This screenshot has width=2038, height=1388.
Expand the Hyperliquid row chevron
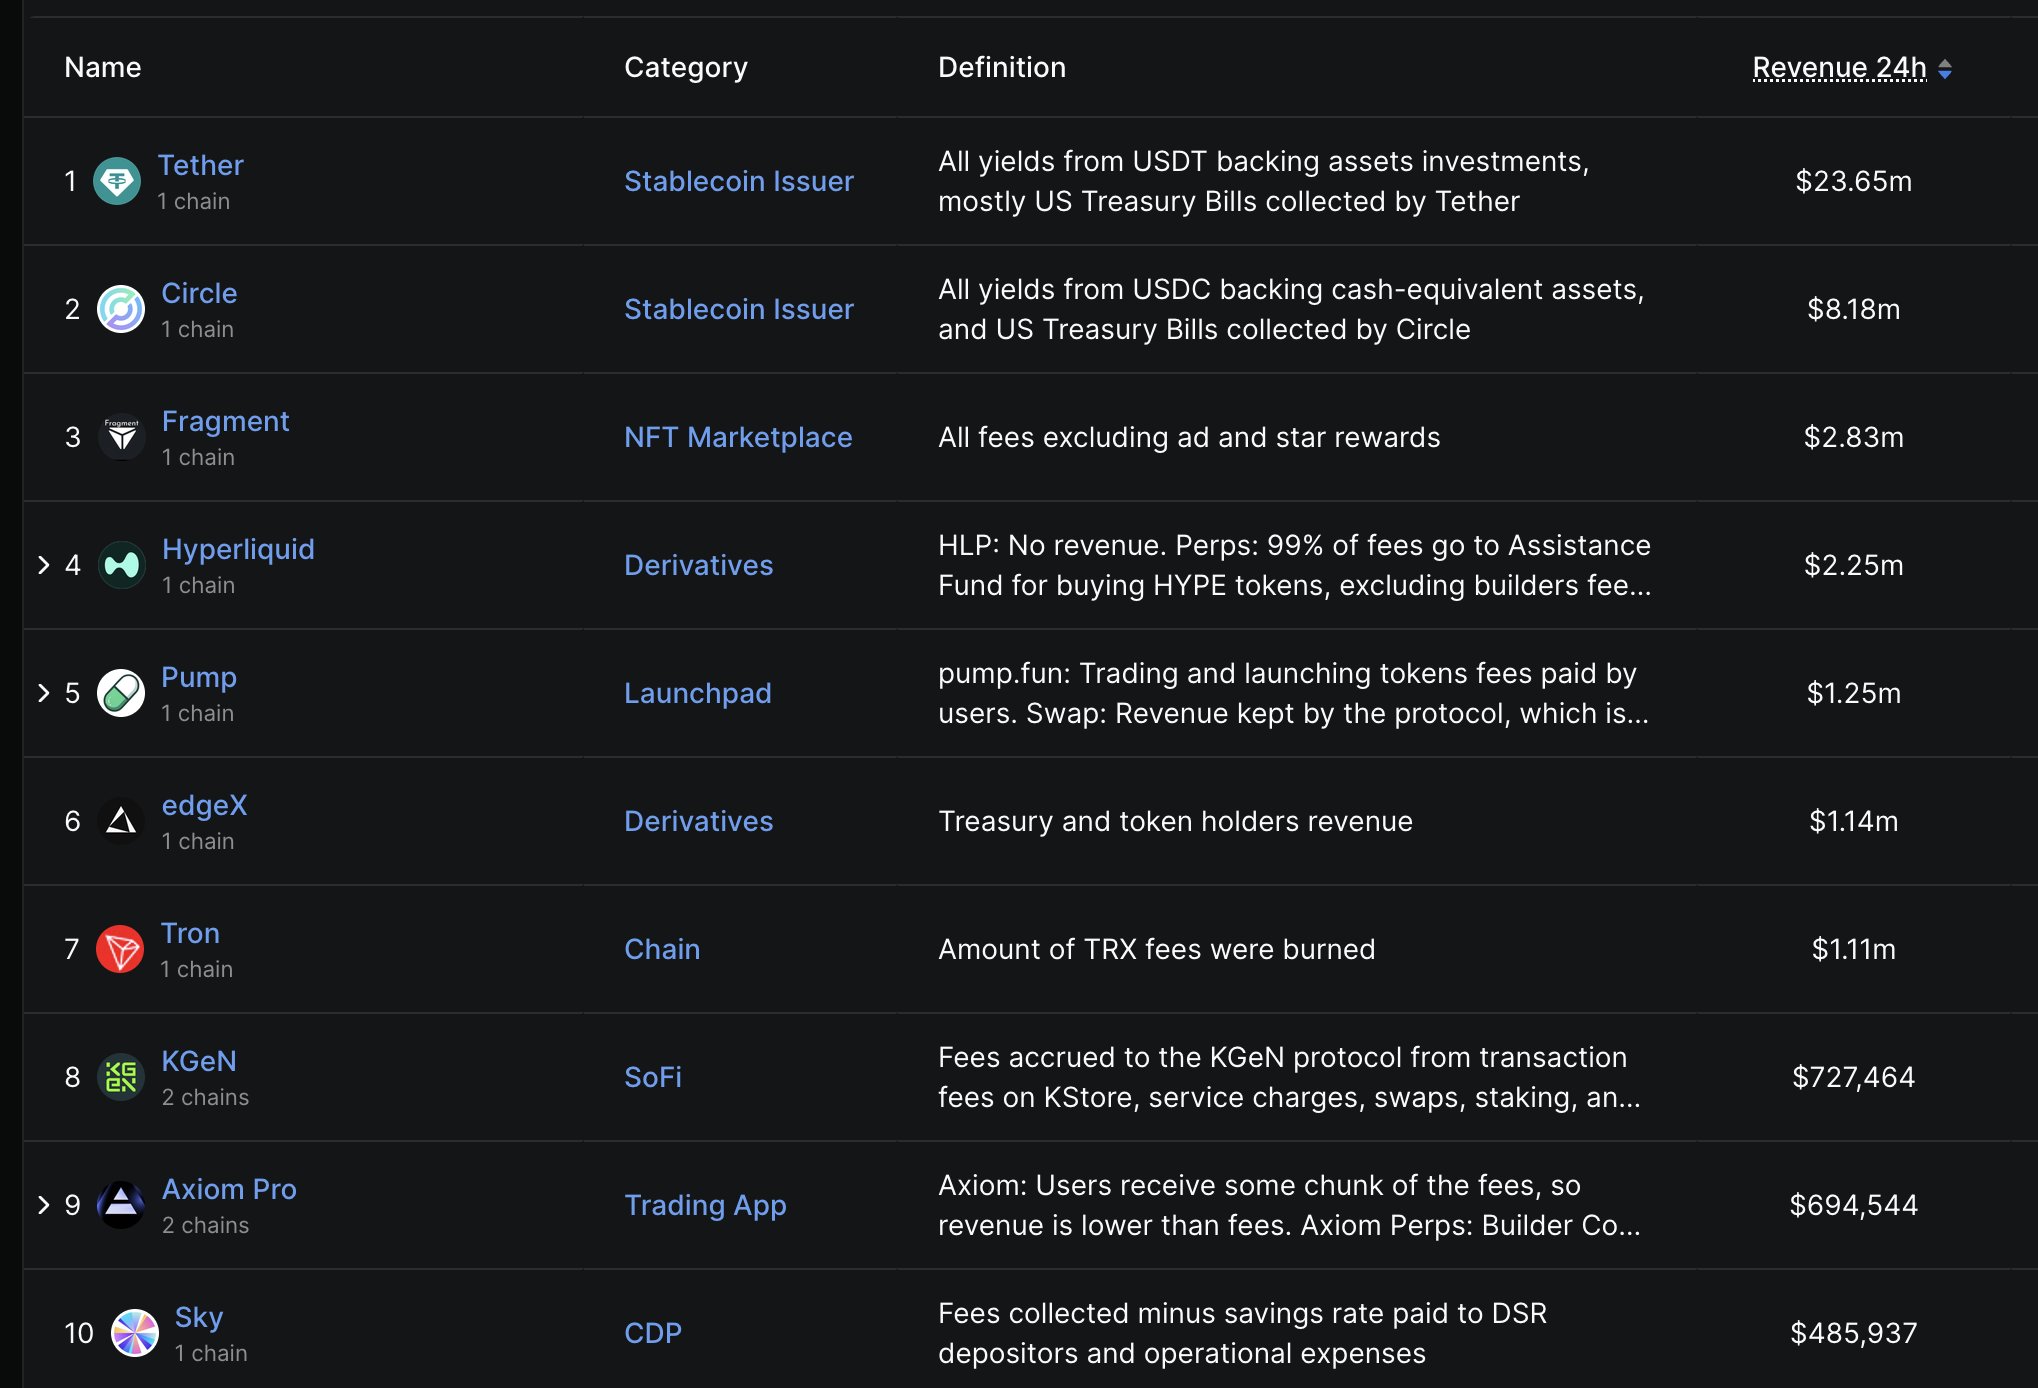point(43,565)
